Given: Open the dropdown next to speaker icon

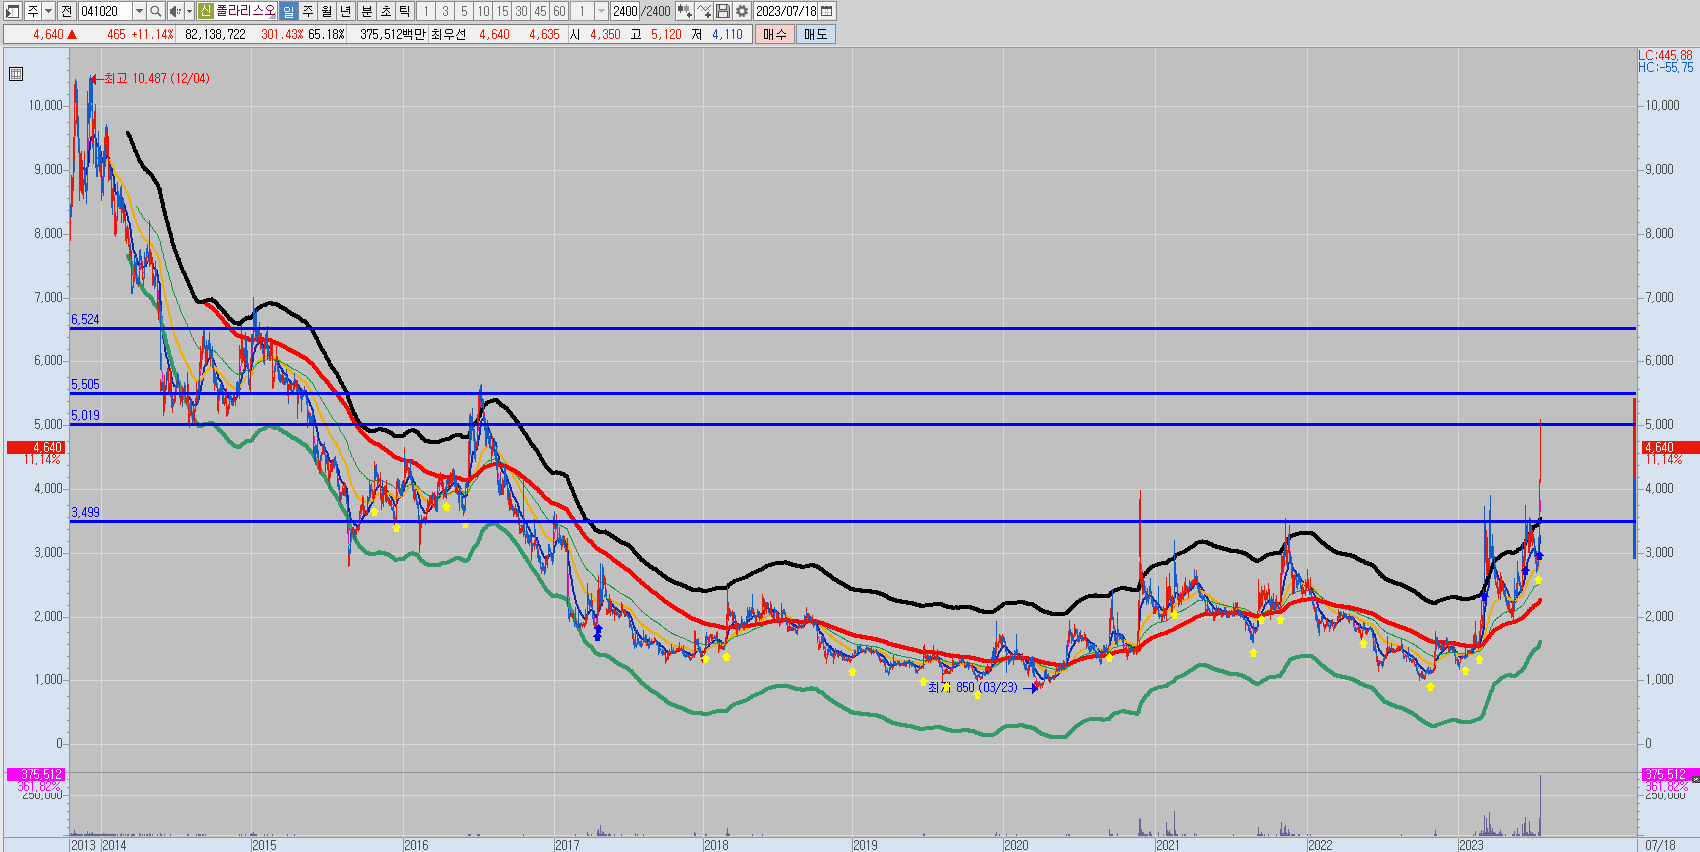Looking at the screenshot, I should click(189, 11).
